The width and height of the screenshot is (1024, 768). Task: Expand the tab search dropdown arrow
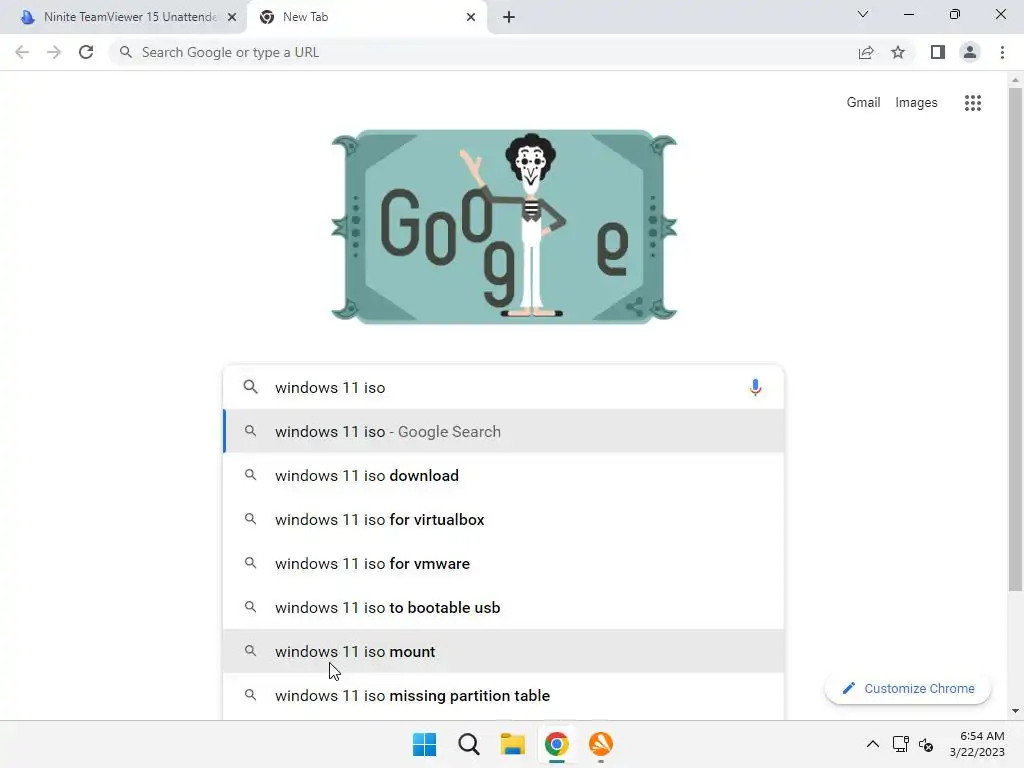tap(863, 14)
